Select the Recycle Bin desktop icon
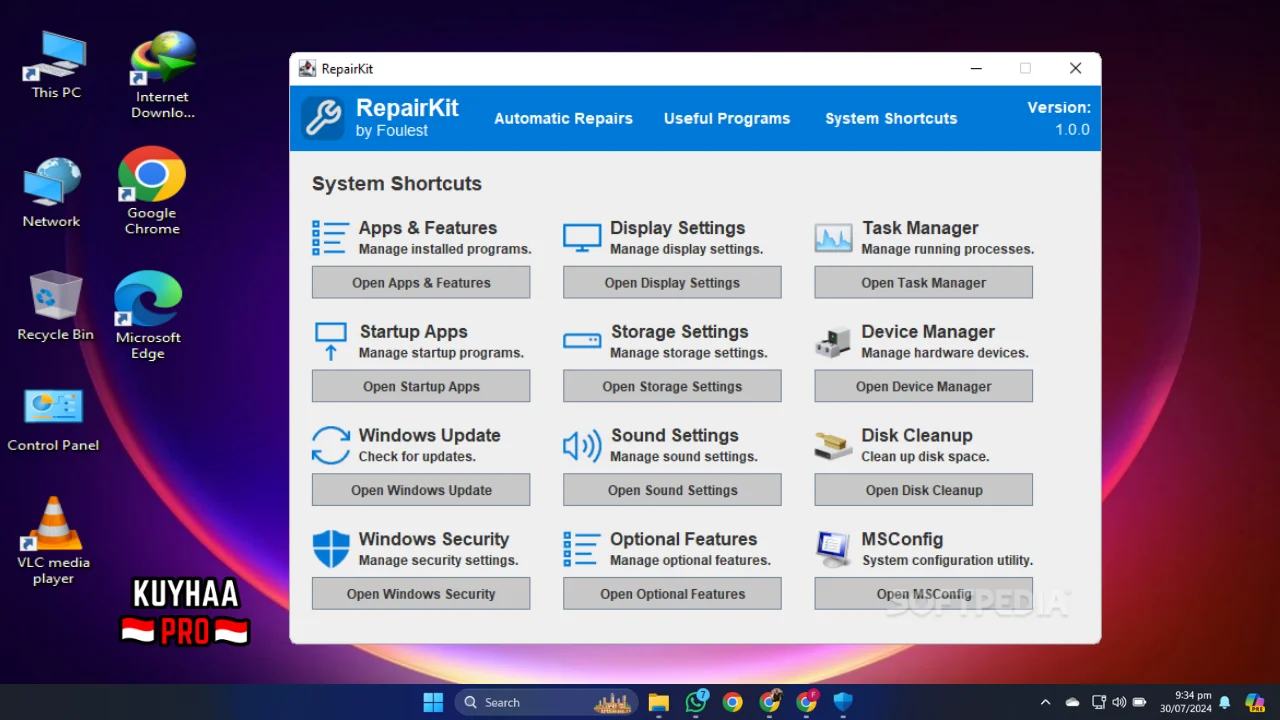The width and height of the screenshot is (1280, 720). [55, 306]
